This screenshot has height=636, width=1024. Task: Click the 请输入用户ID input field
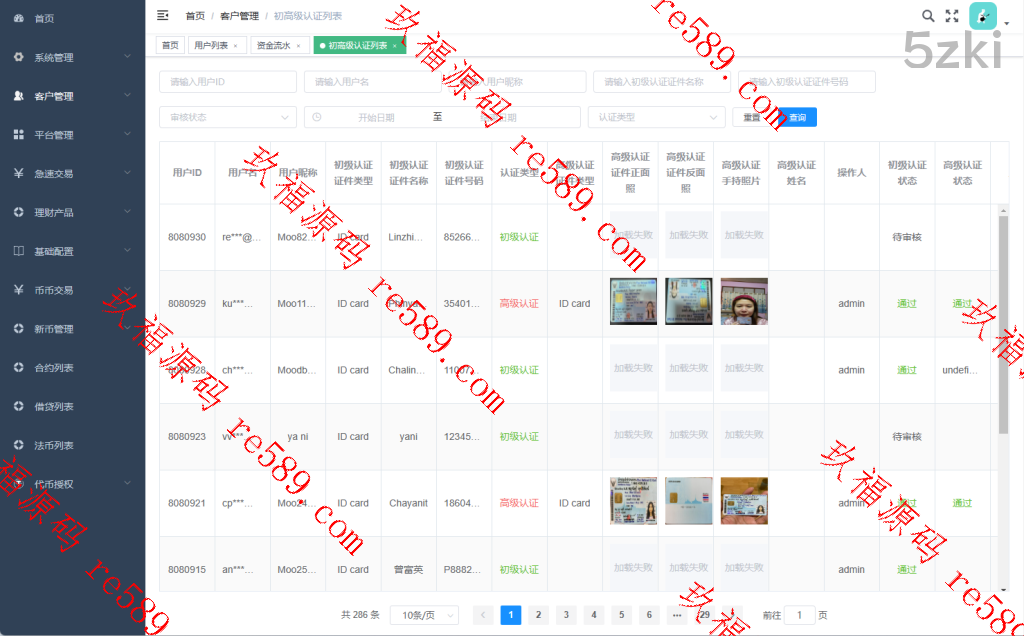click(227, 82)
